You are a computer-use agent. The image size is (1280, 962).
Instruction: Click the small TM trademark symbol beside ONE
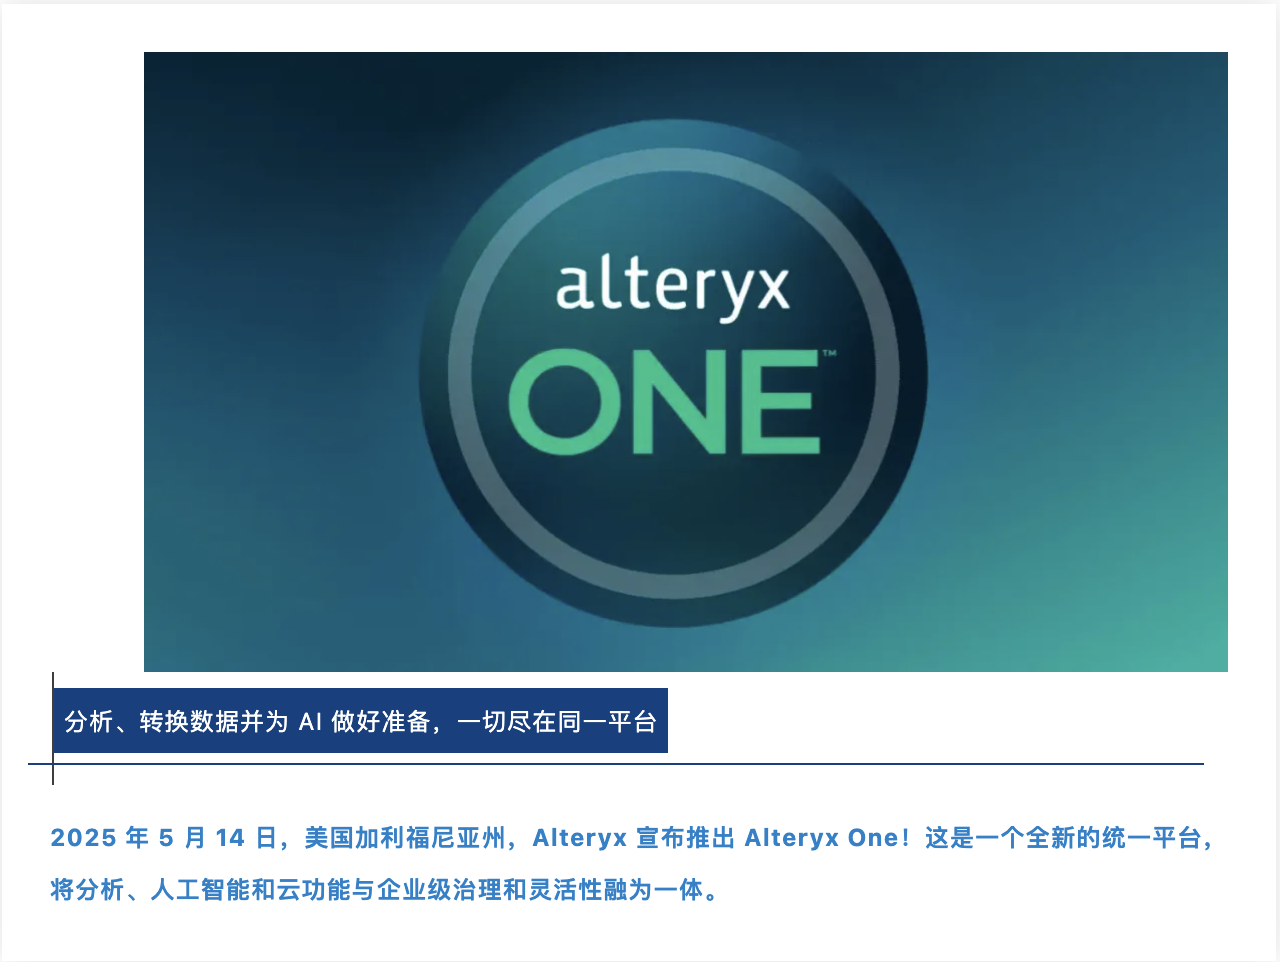click(x=829, y=353)
